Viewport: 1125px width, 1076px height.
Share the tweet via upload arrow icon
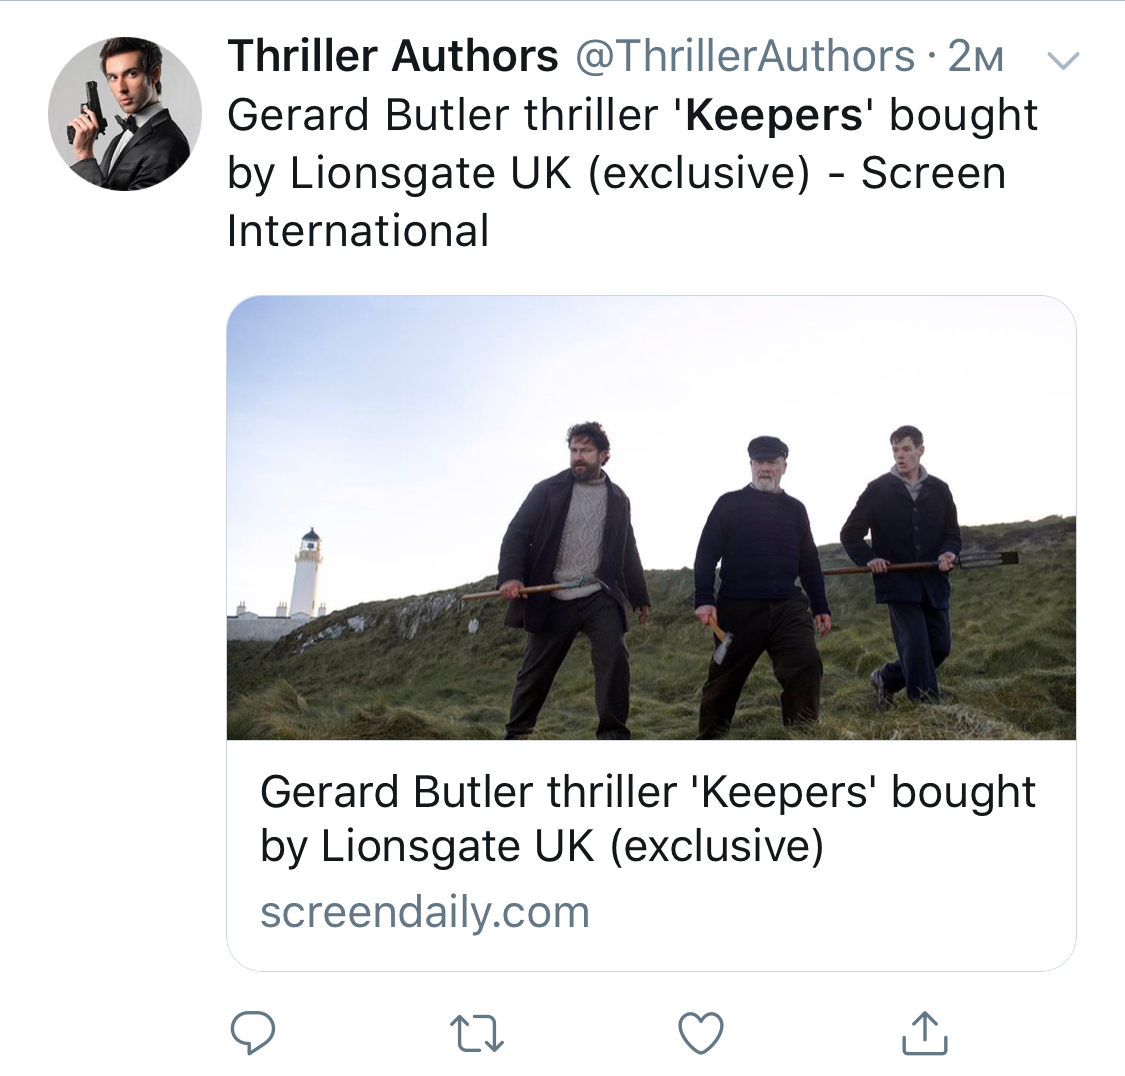tap(923, 1033)
